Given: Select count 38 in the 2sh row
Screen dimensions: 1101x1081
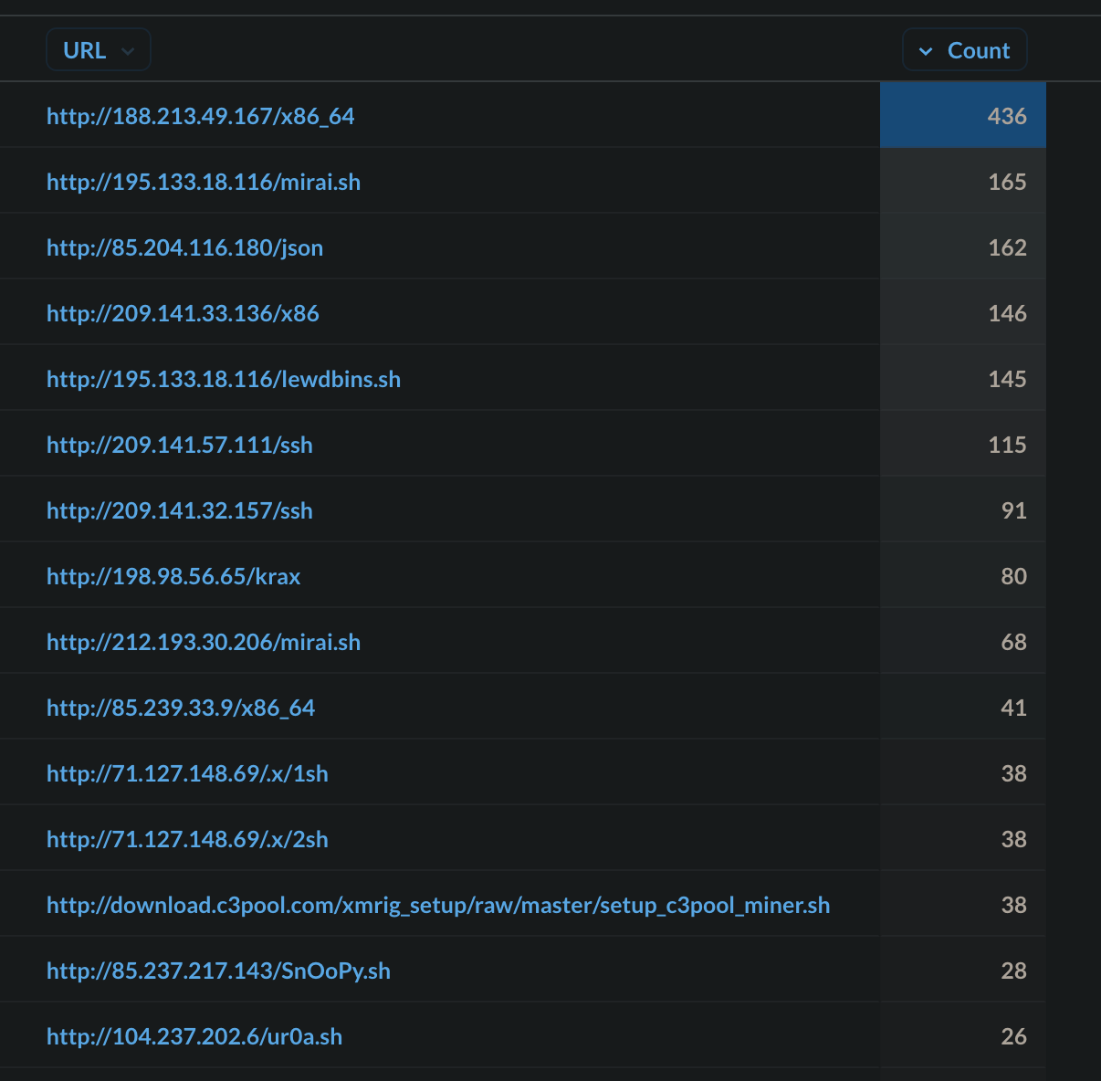Looking at the screenshot, I should tap(963, 839).
